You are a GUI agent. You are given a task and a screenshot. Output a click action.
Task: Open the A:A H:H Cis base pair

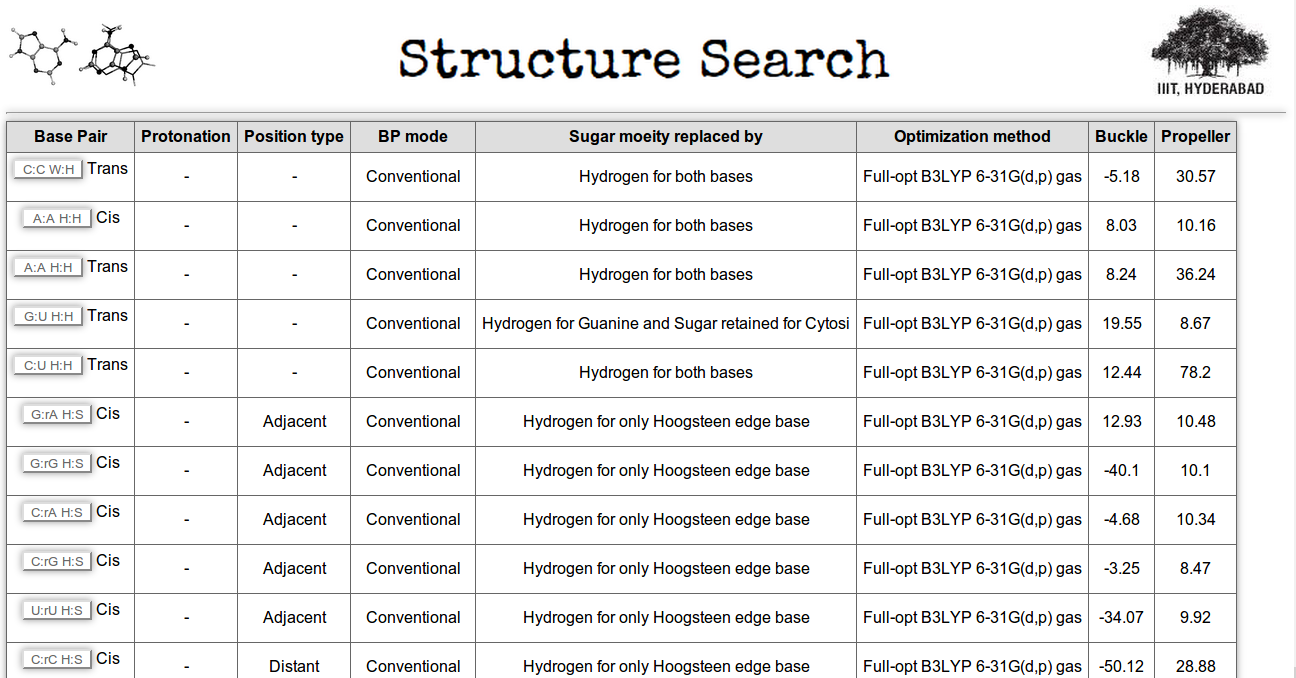coord(57,218)
